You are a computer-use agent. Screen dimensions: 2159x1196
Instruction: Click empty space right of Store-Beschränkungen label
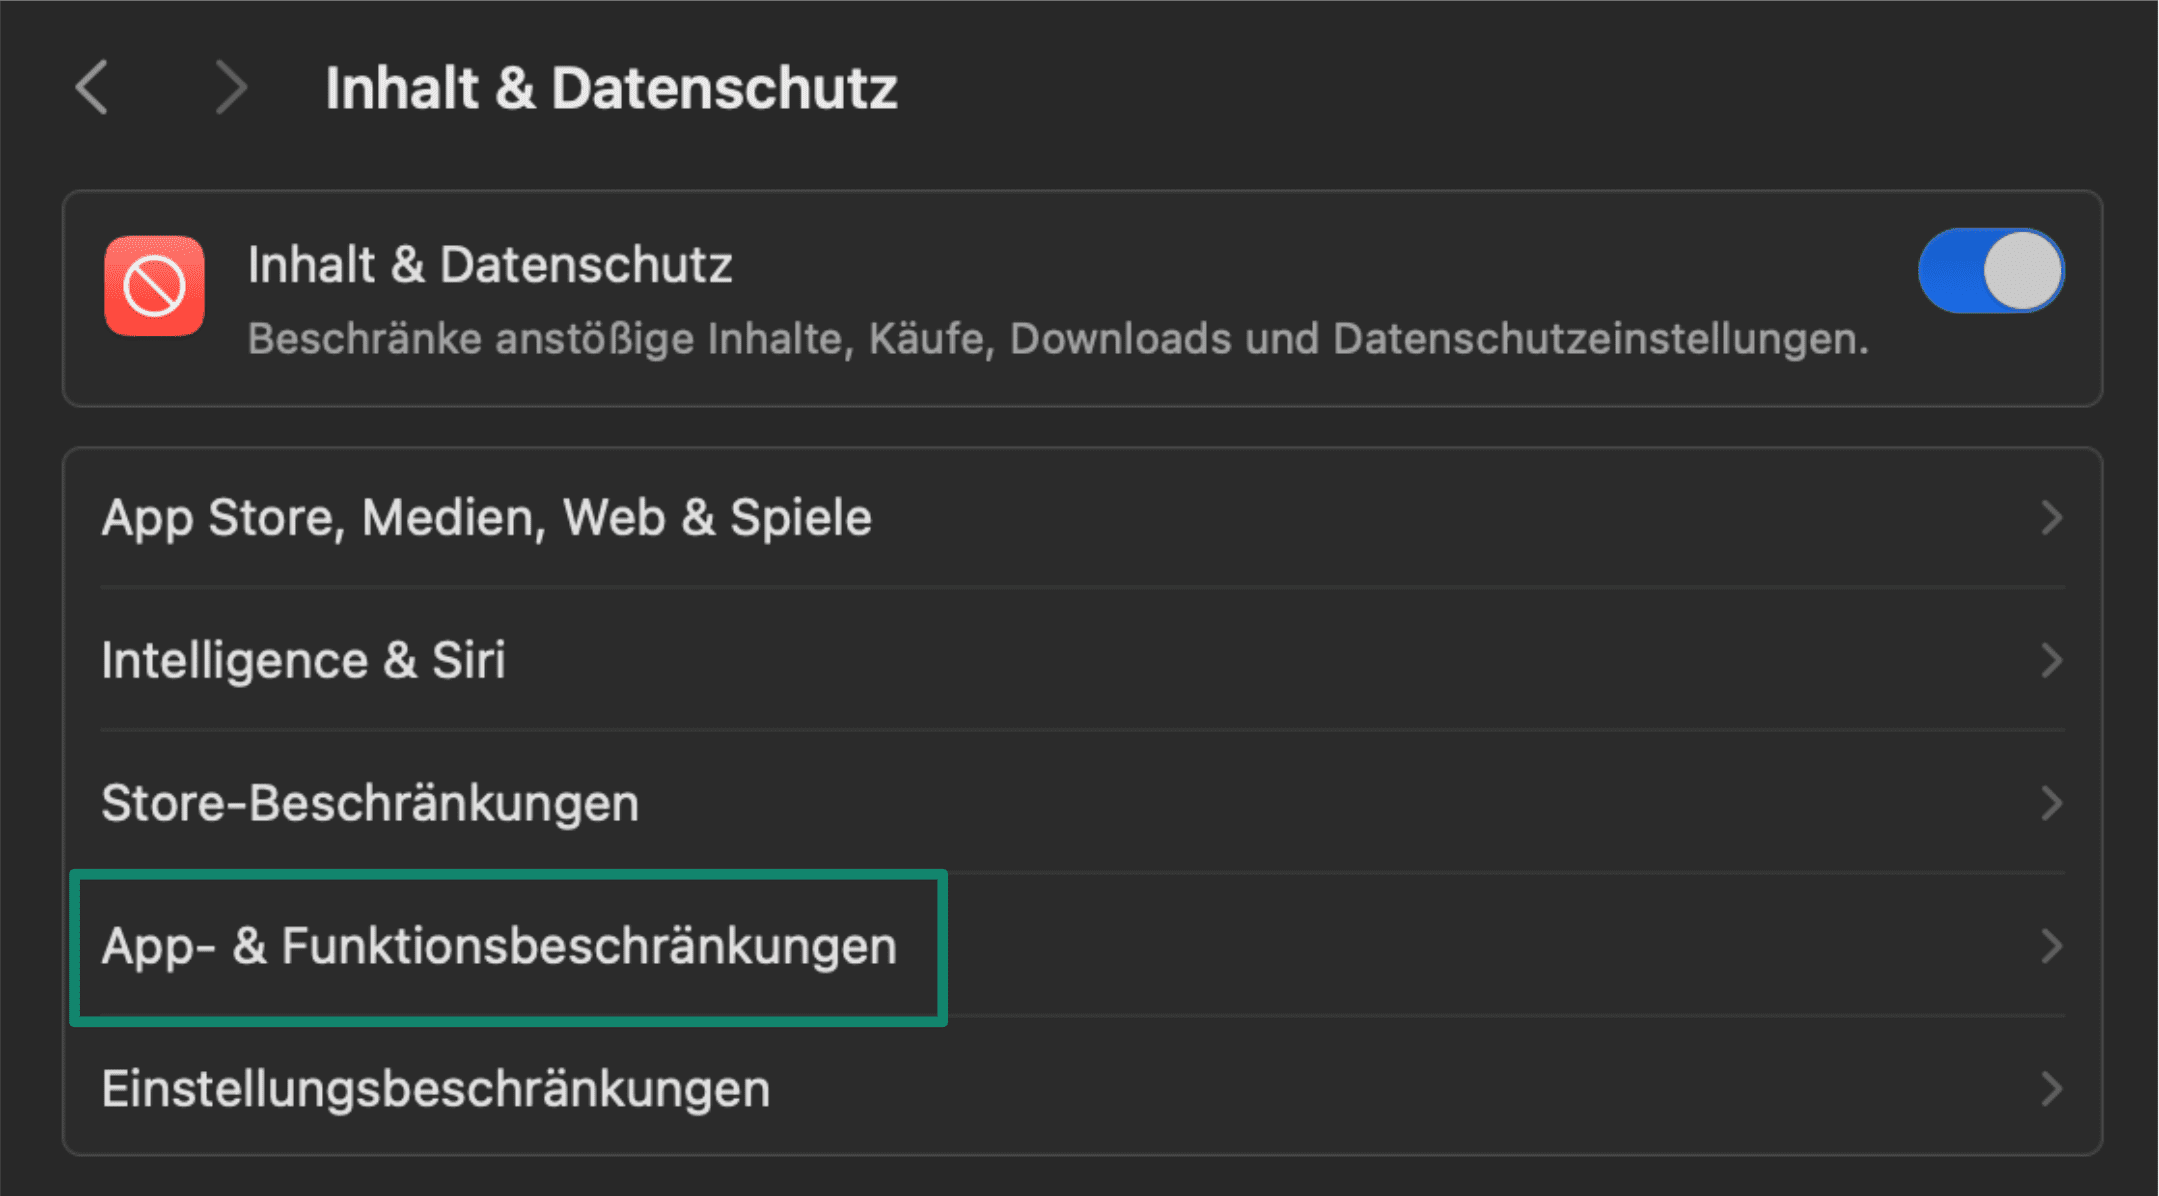pos(1300,803)
